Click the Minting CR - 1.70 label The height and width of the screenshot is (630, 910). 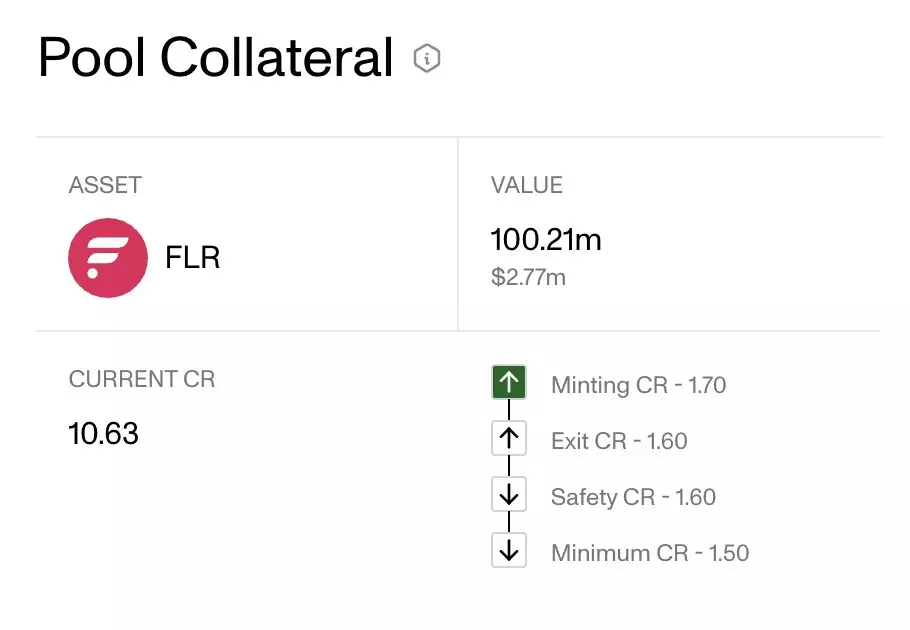click(x=638, y=385)
